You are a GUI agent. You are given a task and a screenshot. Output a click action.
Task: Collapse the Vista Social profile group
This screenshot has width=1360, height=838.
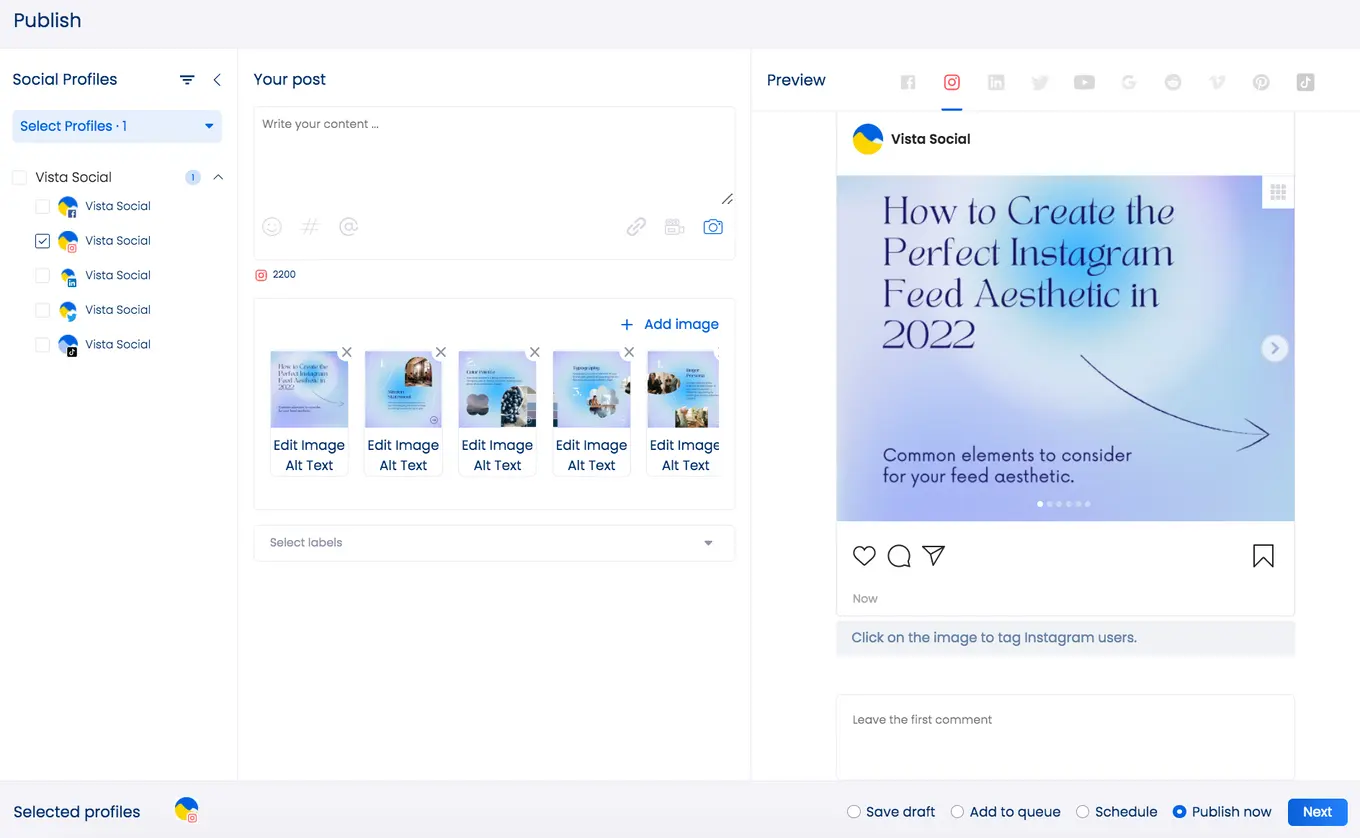218,177
